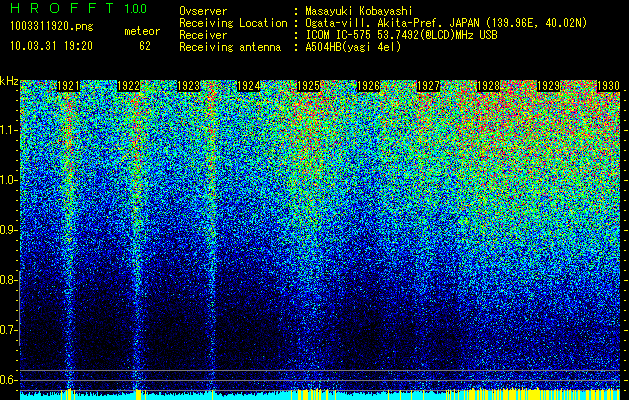Click the A504HB(yagi 4el) antenna text
The width and height of the screenshot is (629, 400).
click(x=353, y=47)
